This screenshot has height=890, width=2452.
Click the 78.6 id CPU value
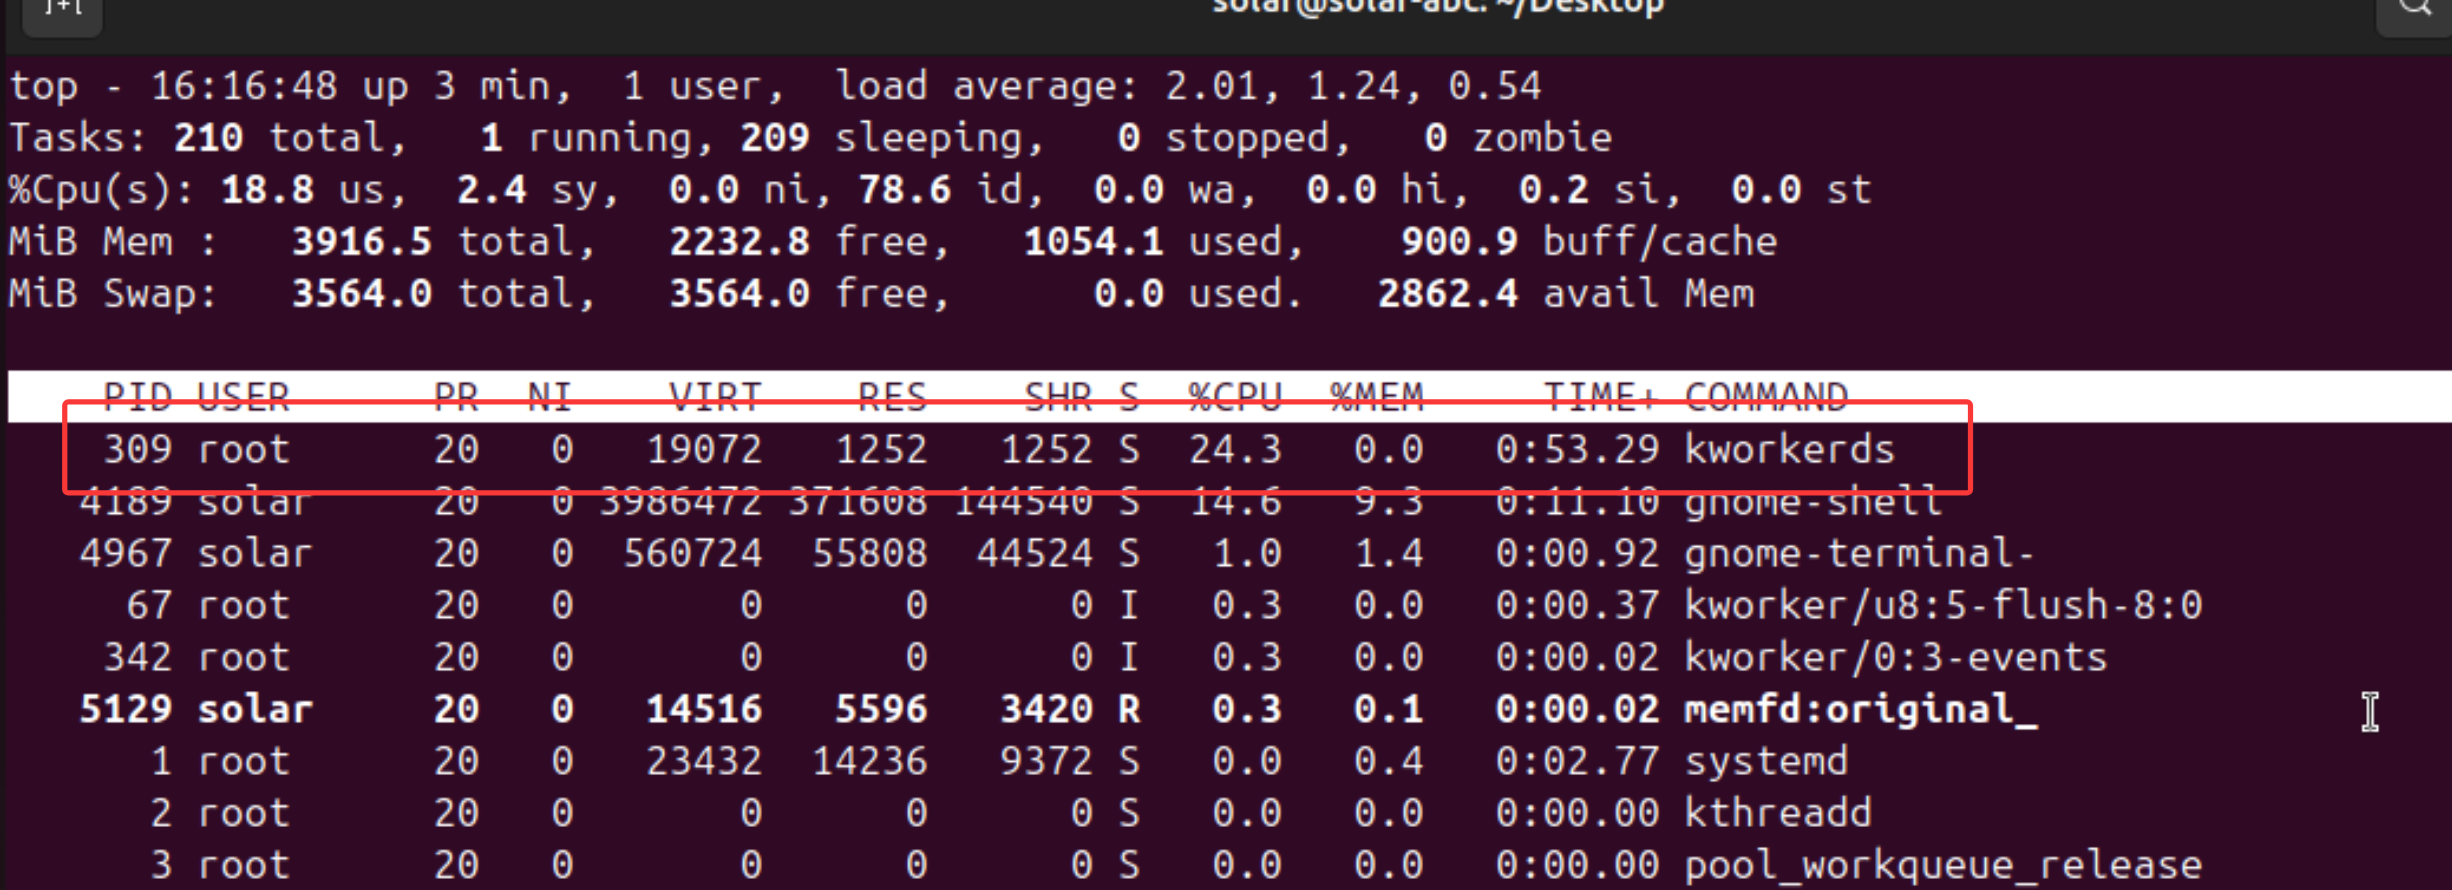pos(905,190)
